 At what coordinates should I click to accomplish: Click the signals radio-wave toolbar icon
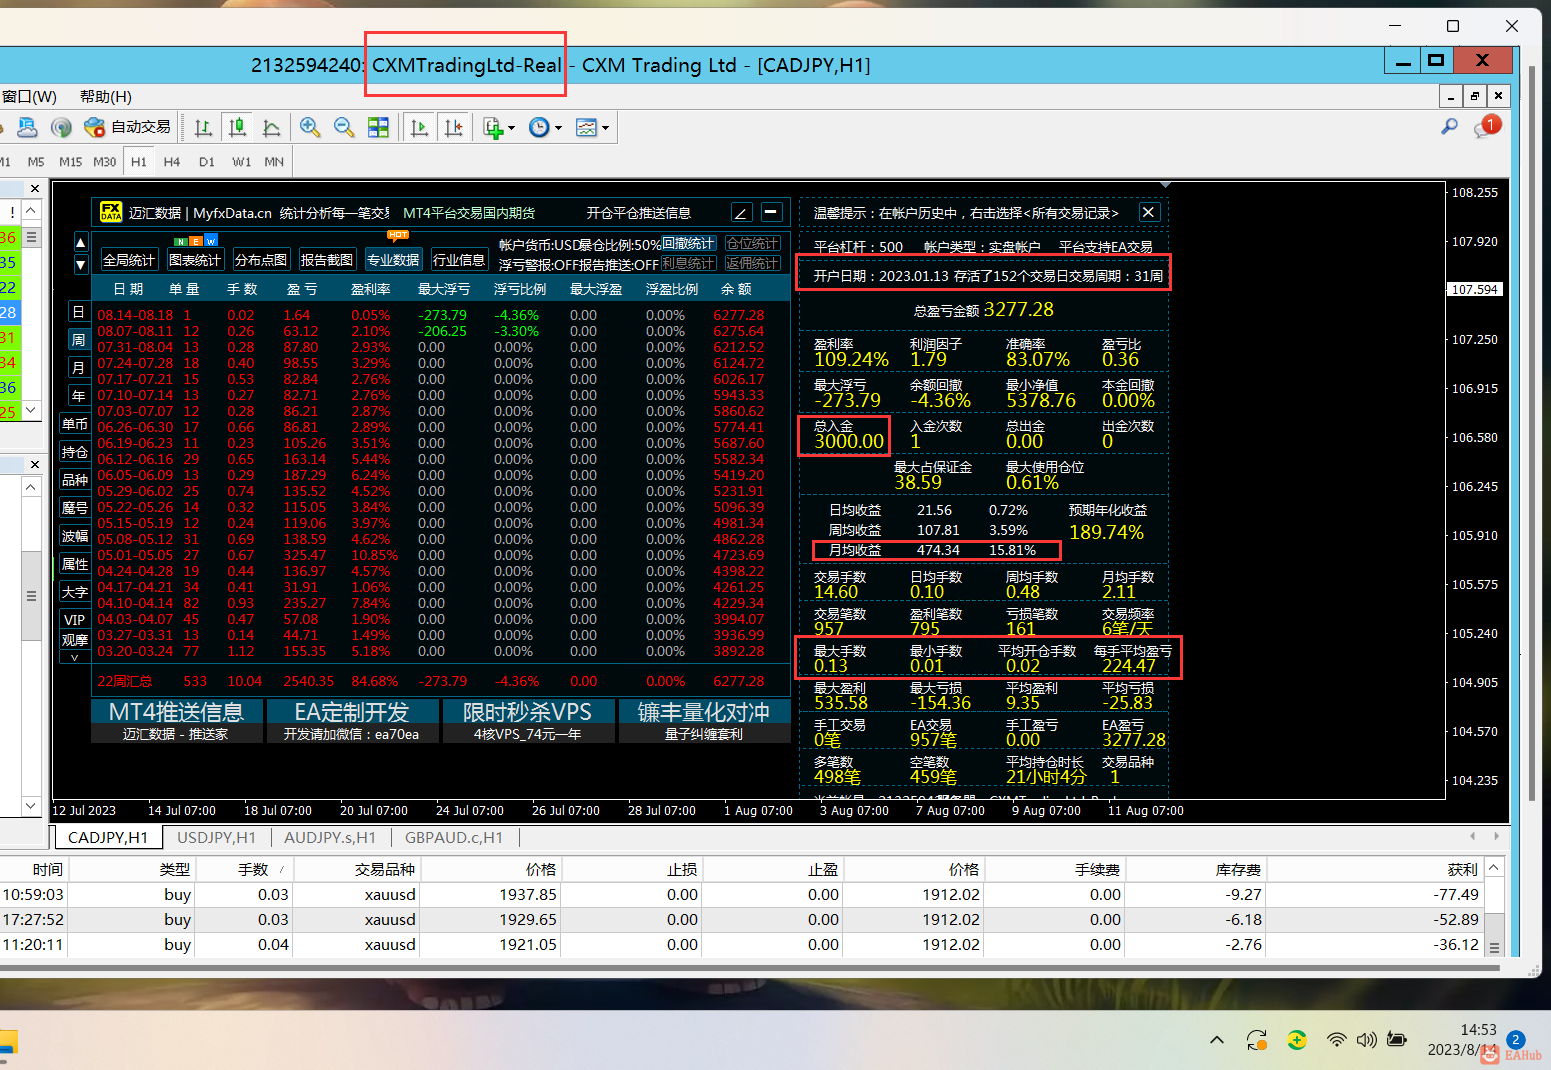pos(61,127)
